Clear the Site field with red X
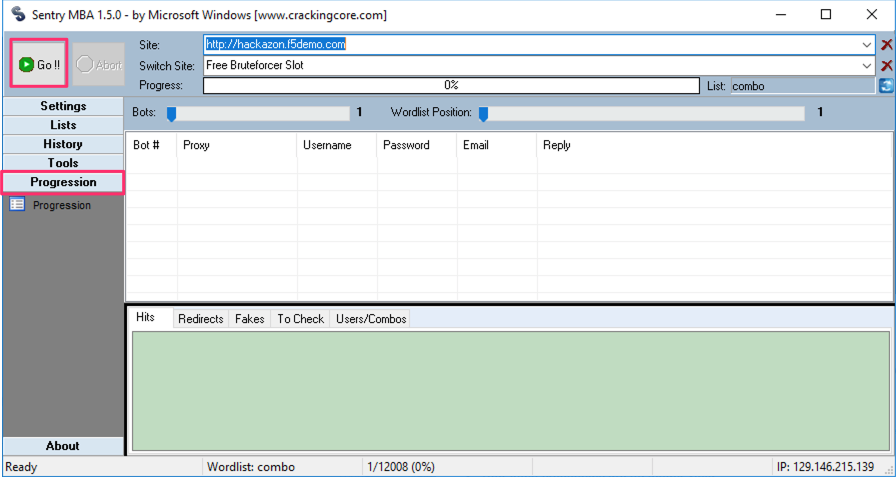This screenshot has width=896, height=477. 886,45
